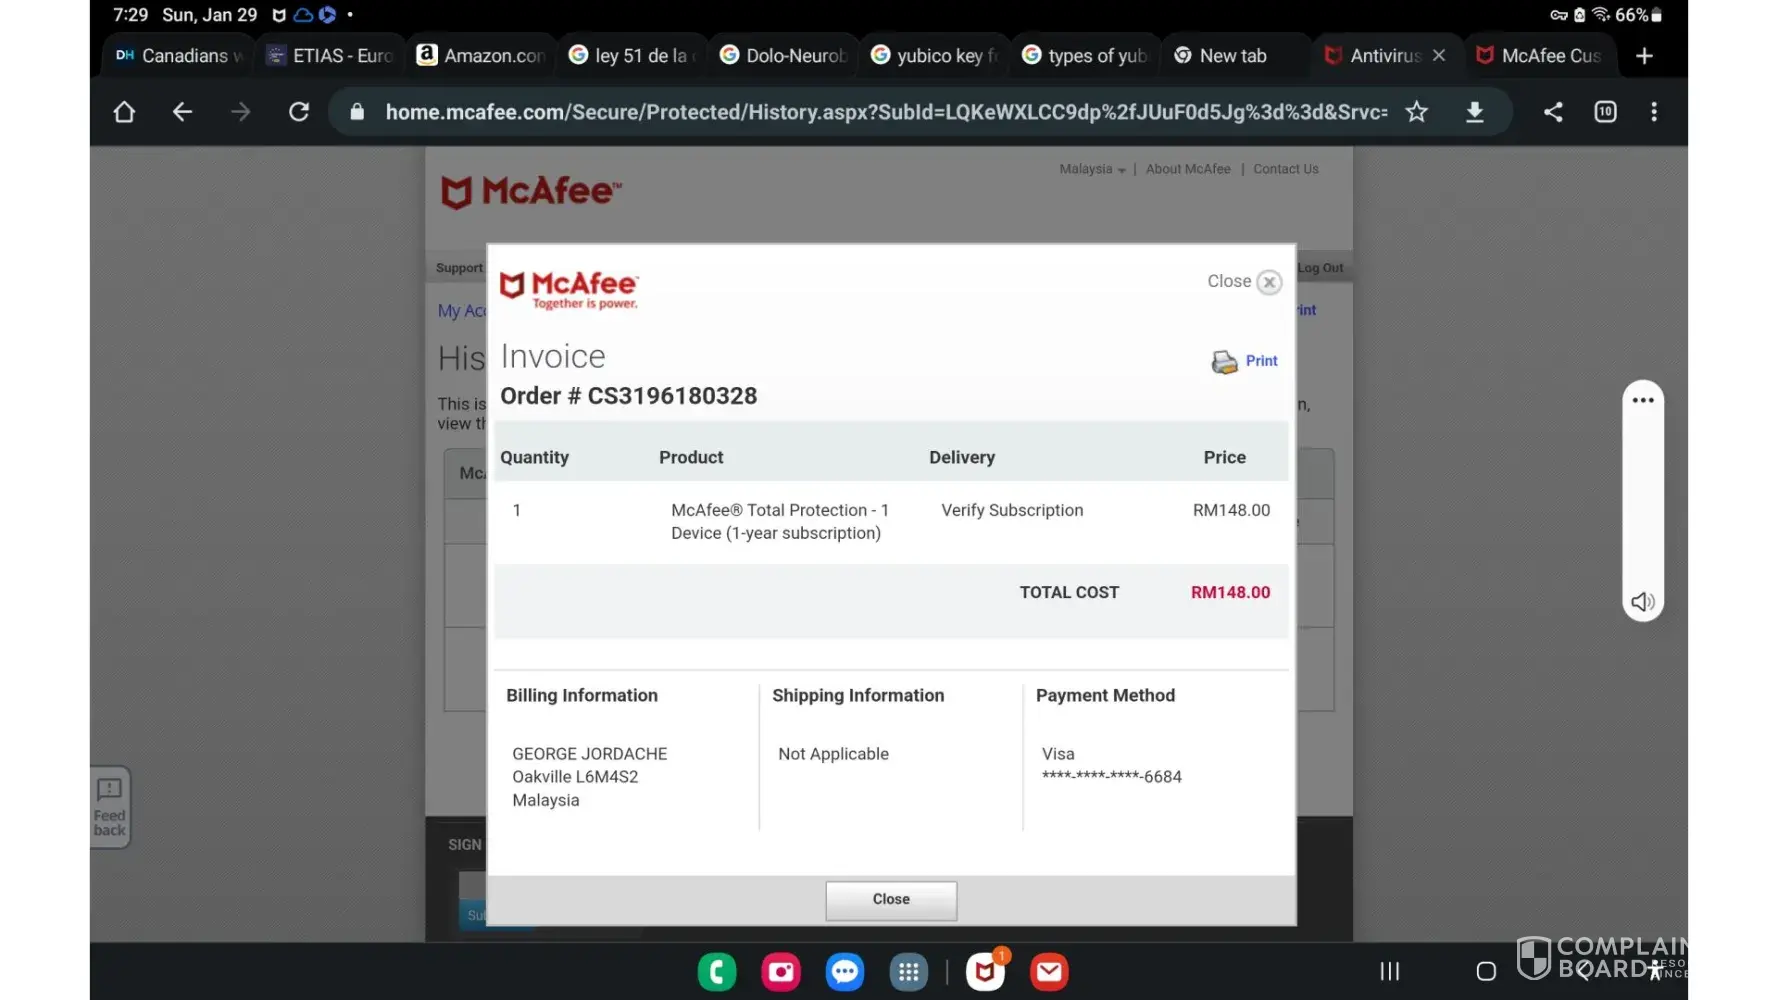This screenshot has height=1000, width=1778.
Task: Switch to the ETIAS tab
Action: (x=331, y=56)
